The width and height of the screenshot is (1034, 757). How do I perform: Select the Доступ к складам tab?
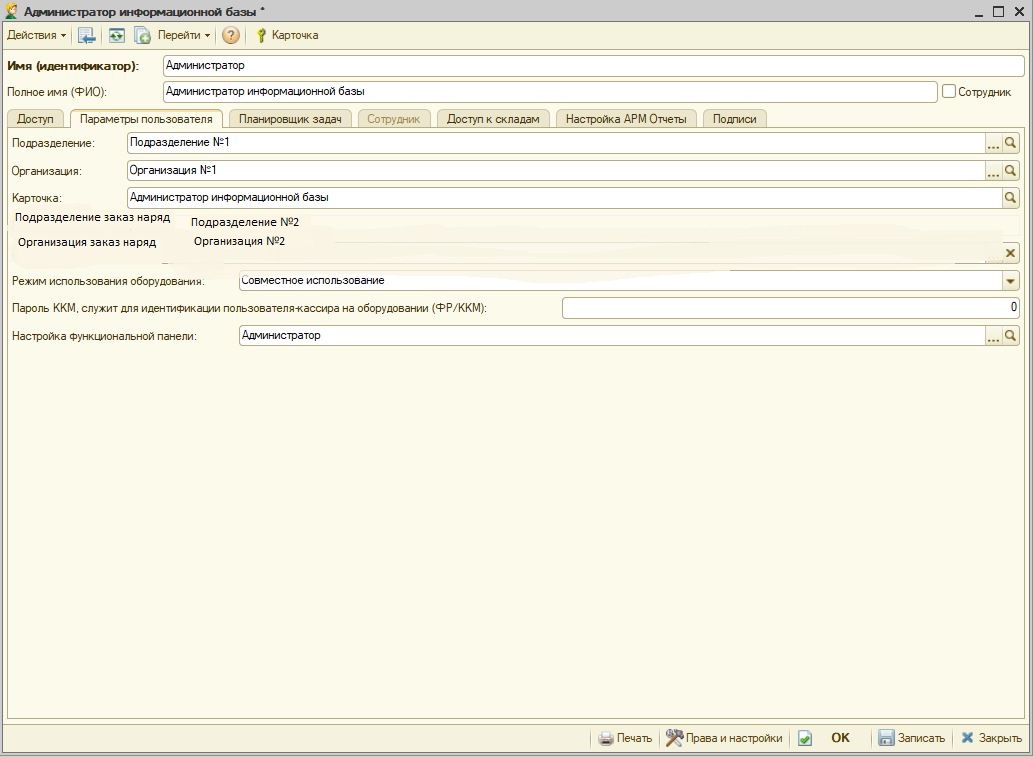(x=493, y=119)
